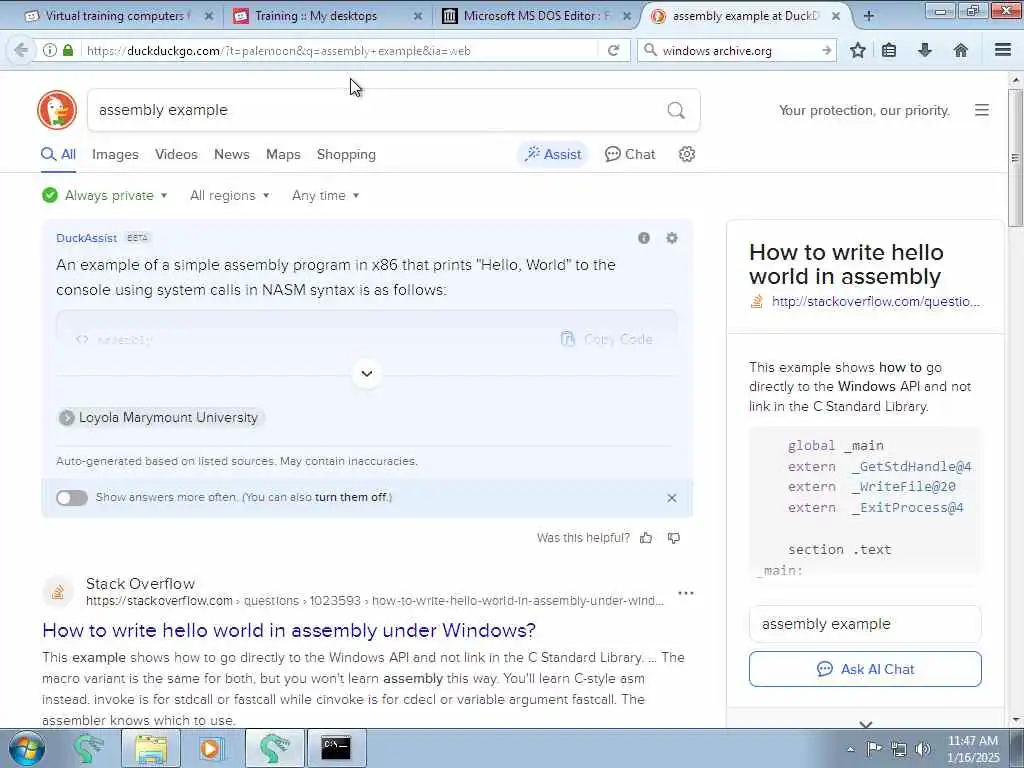Show hidden tray icons arrow
Image resolution: width=1024 pixels, height=768 pixels.
(850, 749)
